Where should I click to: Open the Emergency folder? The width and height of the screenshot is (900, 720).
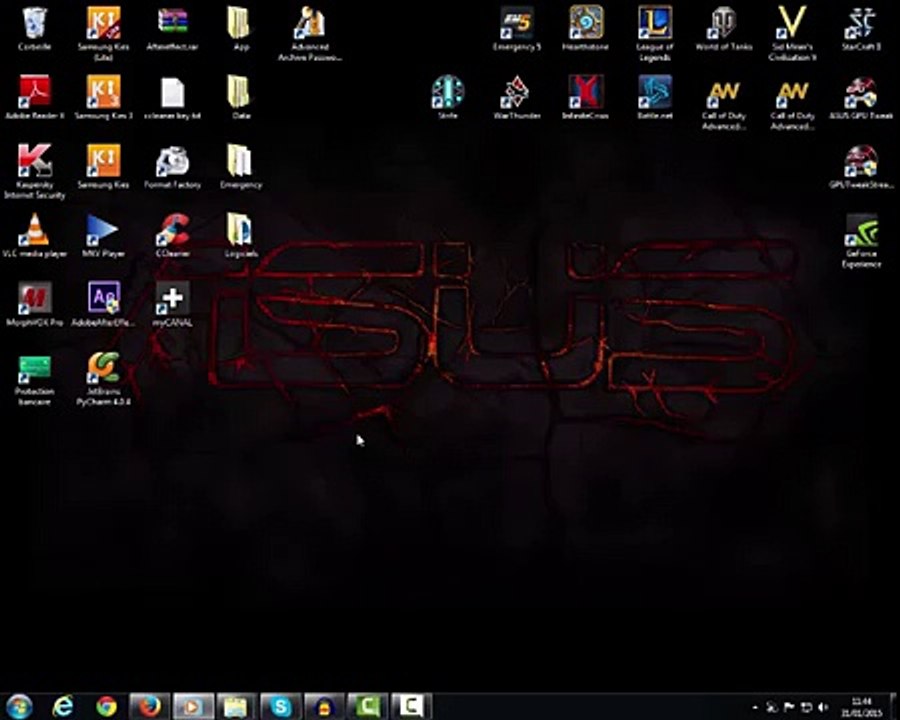tap(240, 167)
